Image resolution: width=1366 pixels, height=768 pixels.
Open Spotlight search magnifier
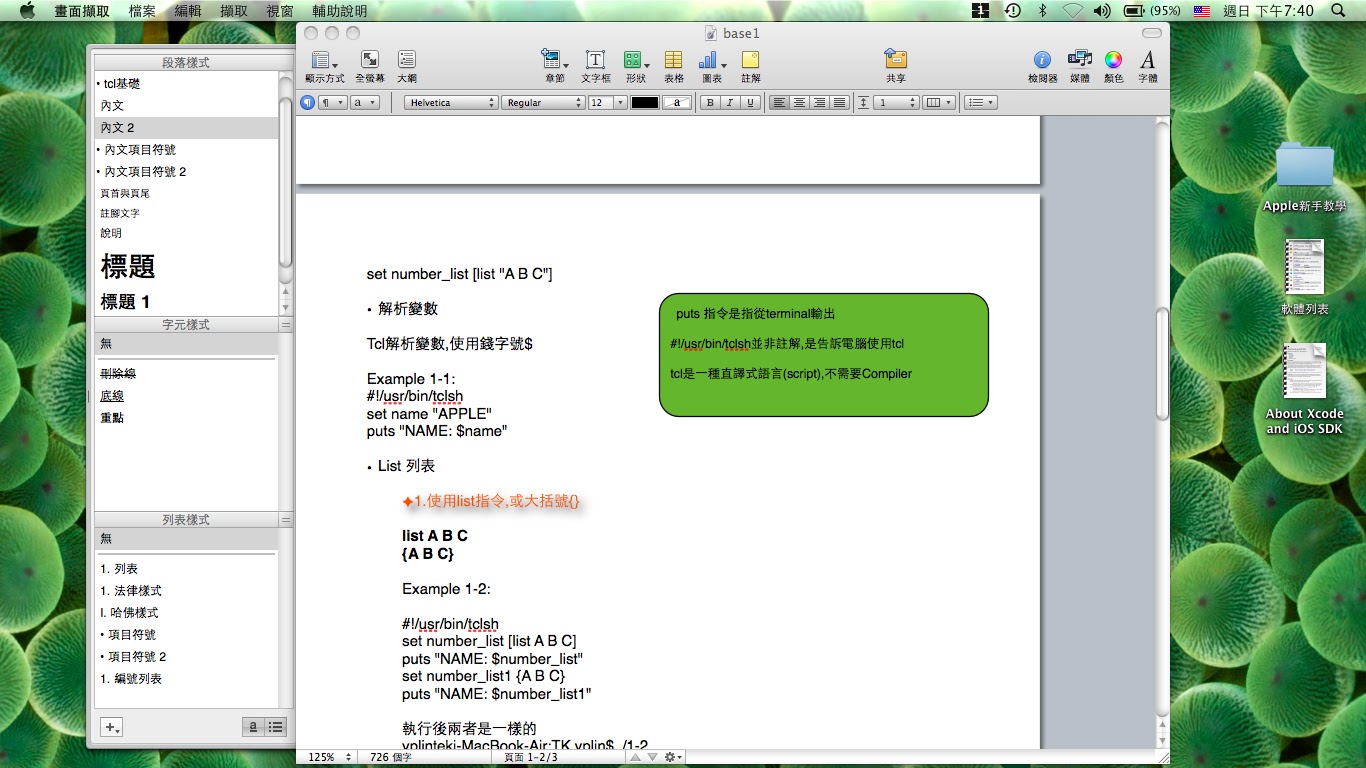pyautogui.click(x=1338, y=11)
